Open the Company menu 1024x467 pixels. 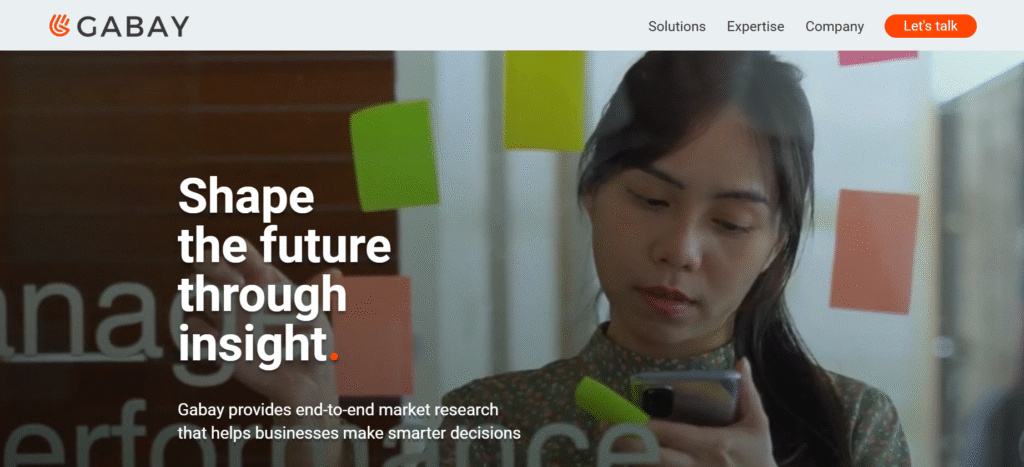835,26
